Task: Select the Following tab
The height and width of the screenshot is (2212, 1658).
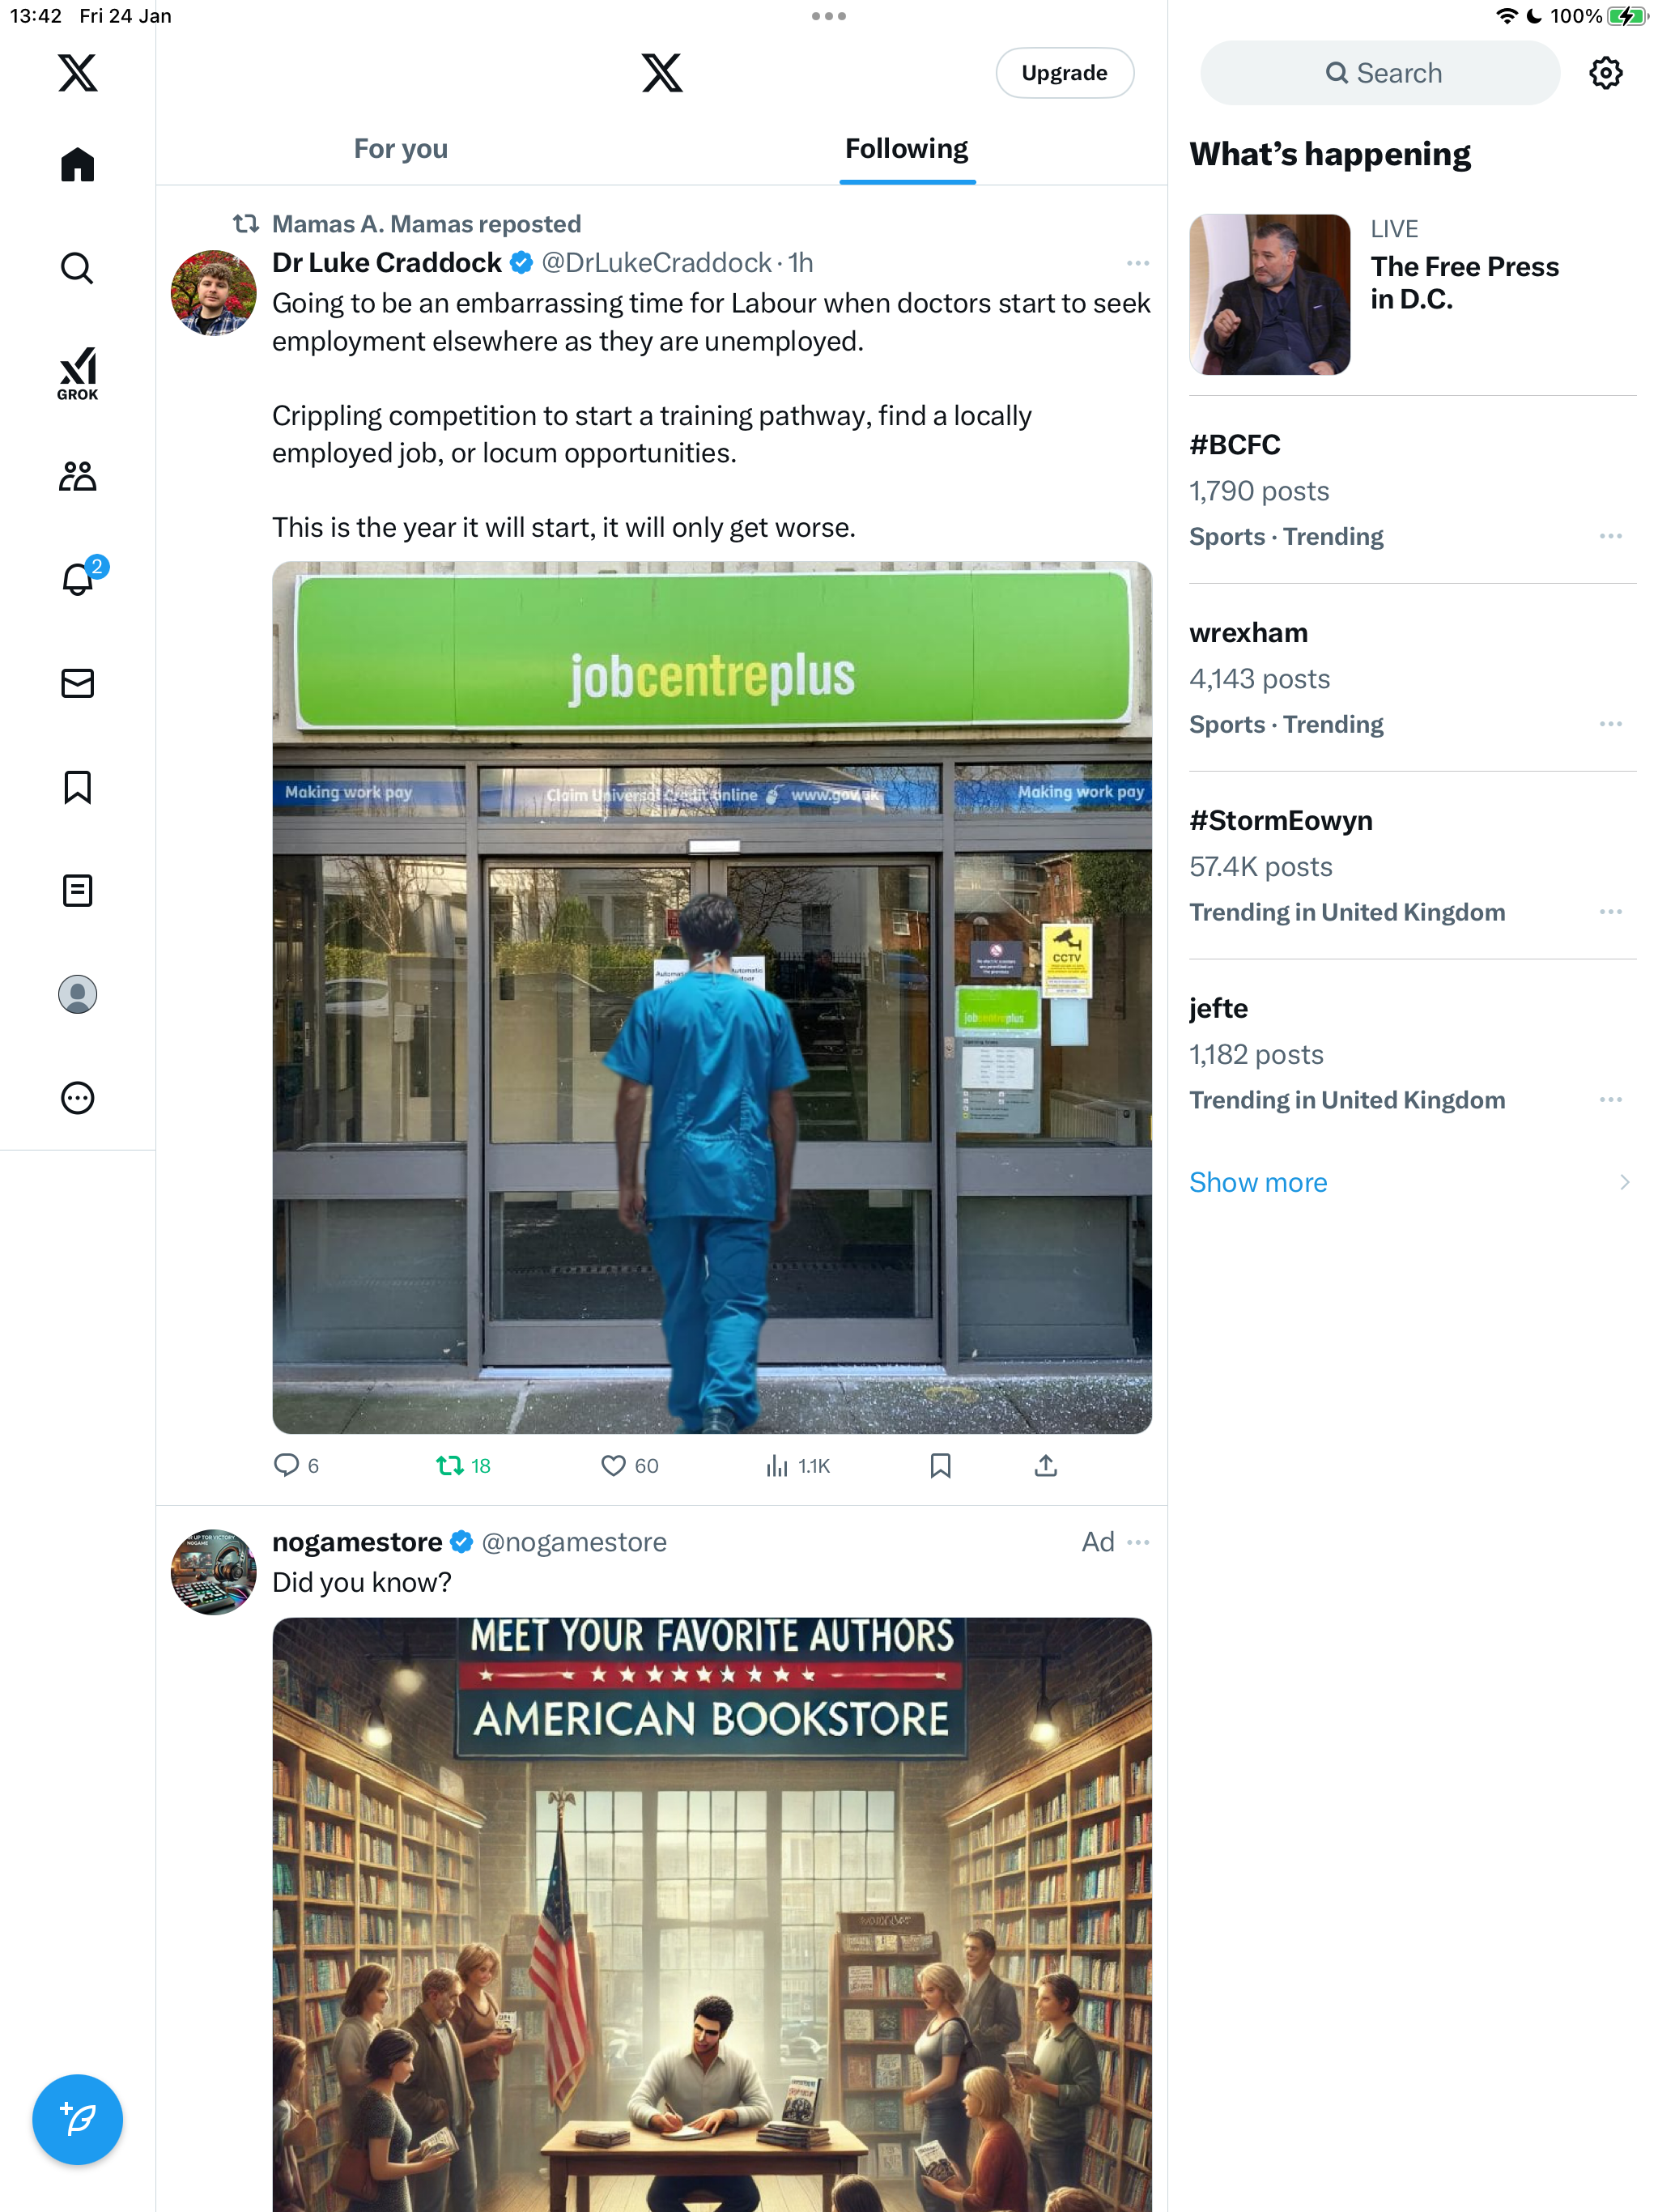Action: (906, 149)
